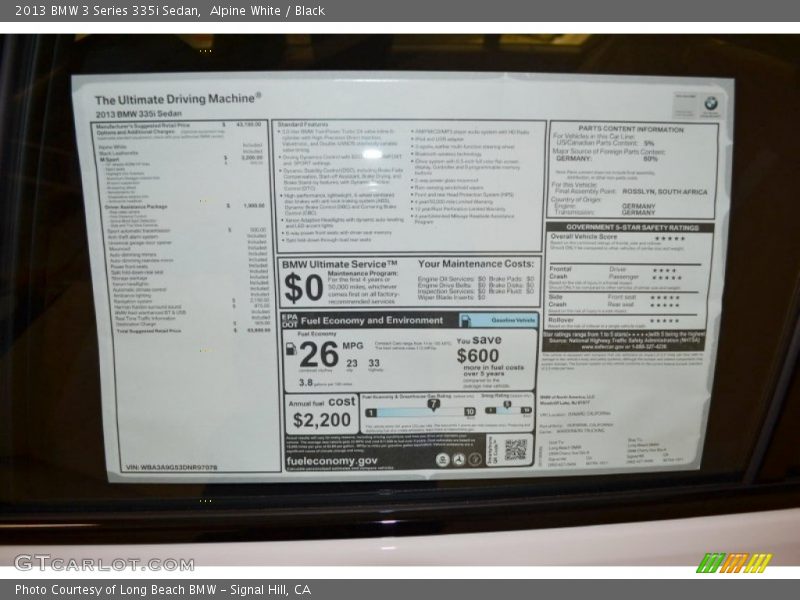Click 'Total Suggested Retail Price' line
This screenshot has height=600, width=800.
pyautogui.click(x=149, y=331)
